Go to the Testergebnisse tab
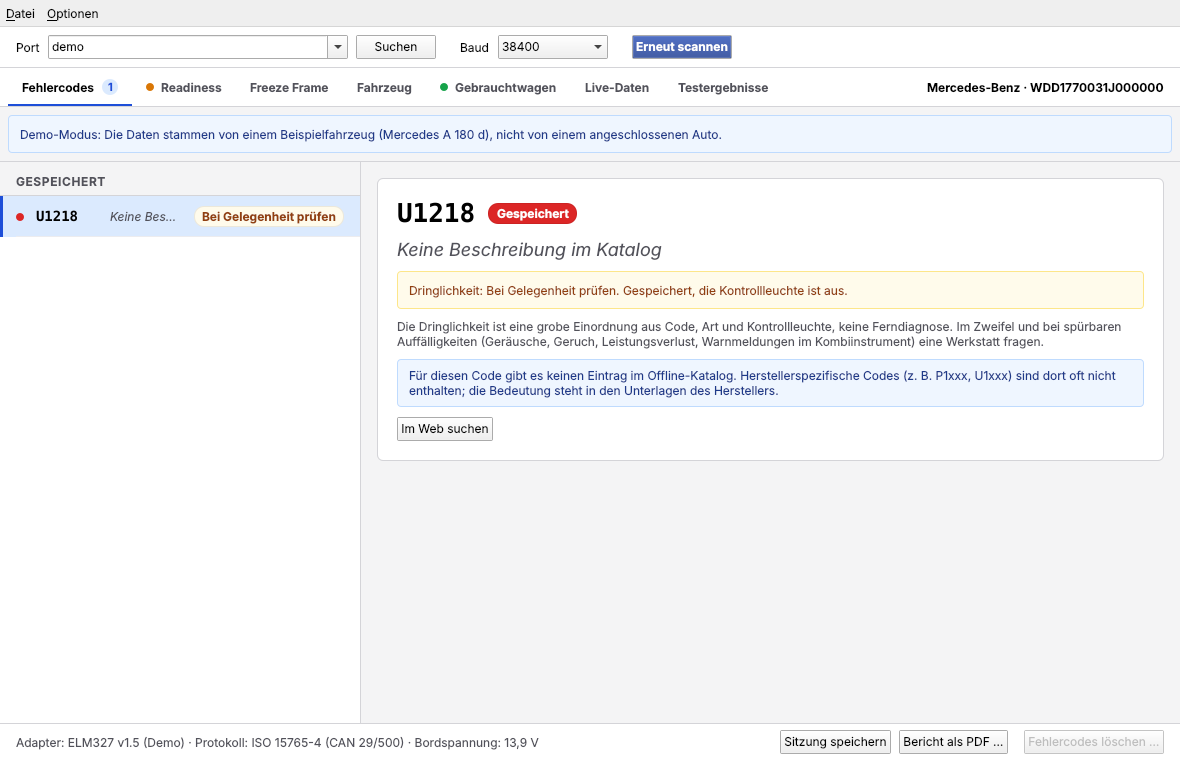 click(723, 87)
